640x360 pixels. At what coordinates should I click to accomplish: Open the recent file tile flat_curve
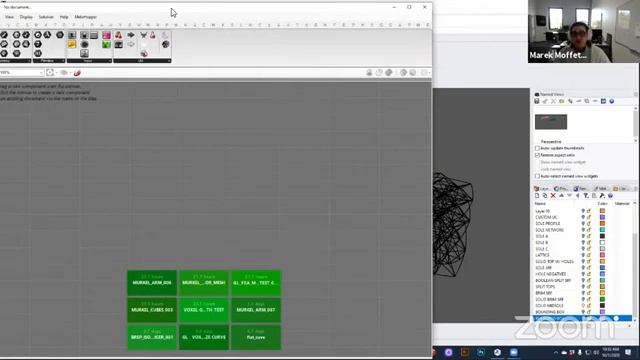[256, 337]
